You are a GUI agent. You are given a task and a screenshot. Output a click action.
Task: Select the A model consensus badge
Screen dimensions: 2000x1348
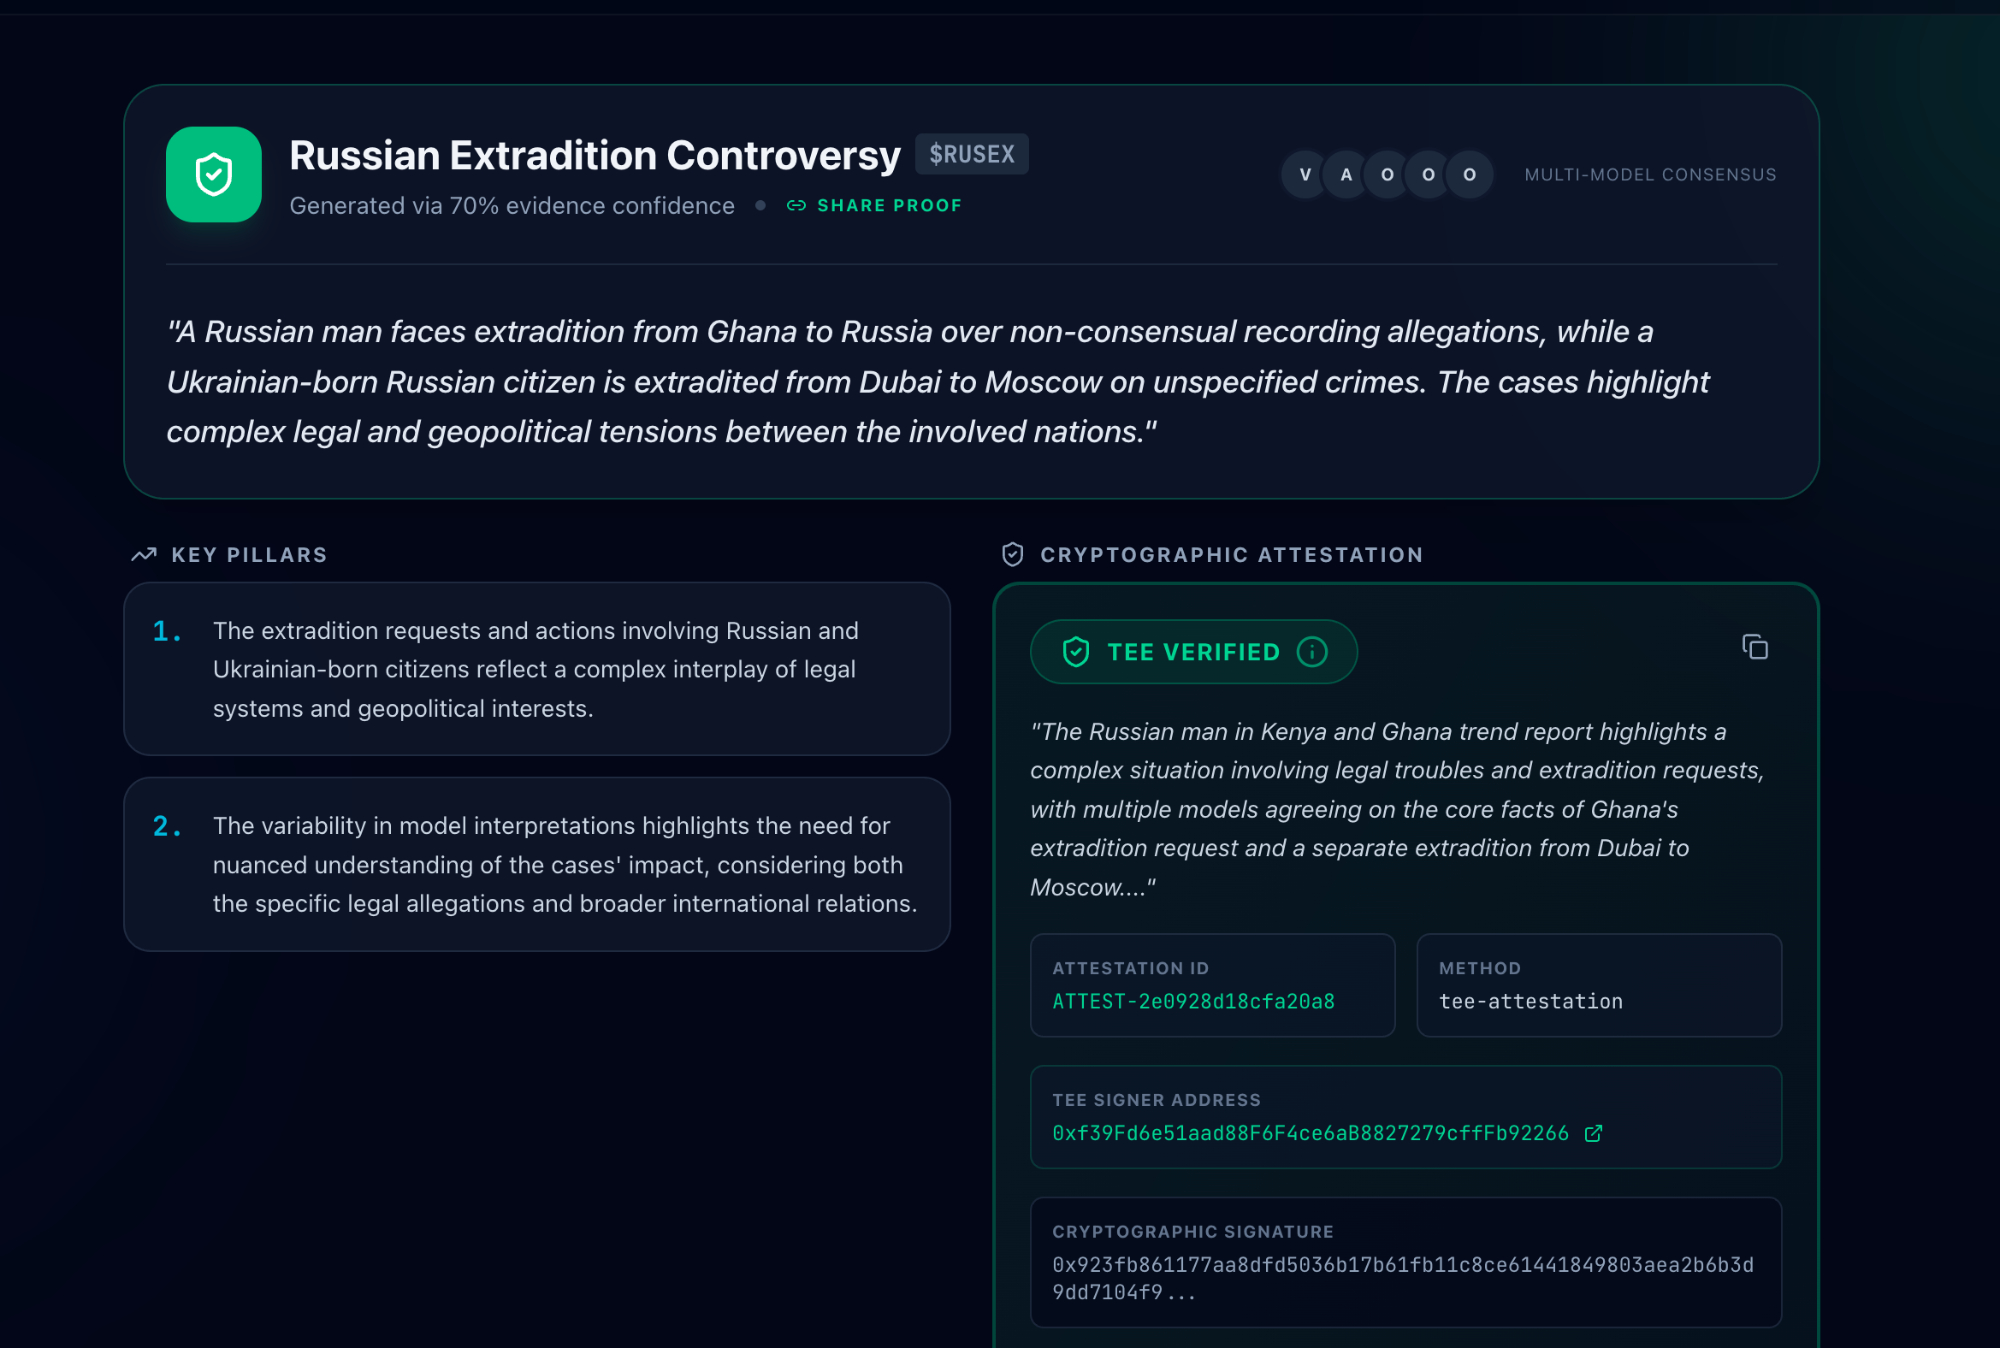click(1346, 175)
